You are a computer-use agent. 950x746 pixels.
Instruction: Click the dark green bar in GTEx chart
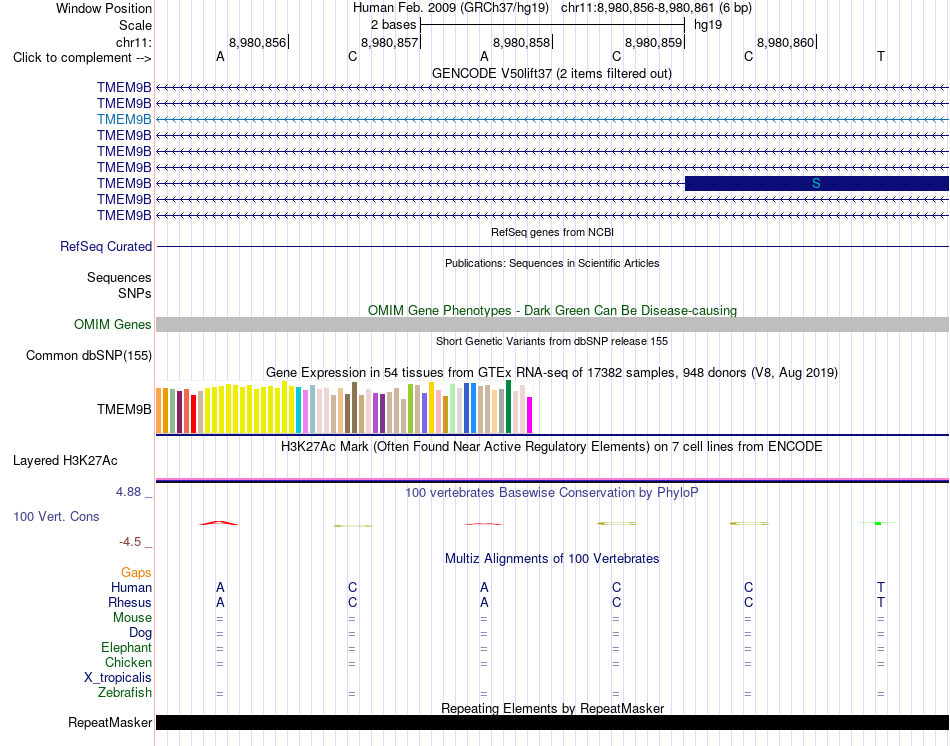click(x=508, y=407)
